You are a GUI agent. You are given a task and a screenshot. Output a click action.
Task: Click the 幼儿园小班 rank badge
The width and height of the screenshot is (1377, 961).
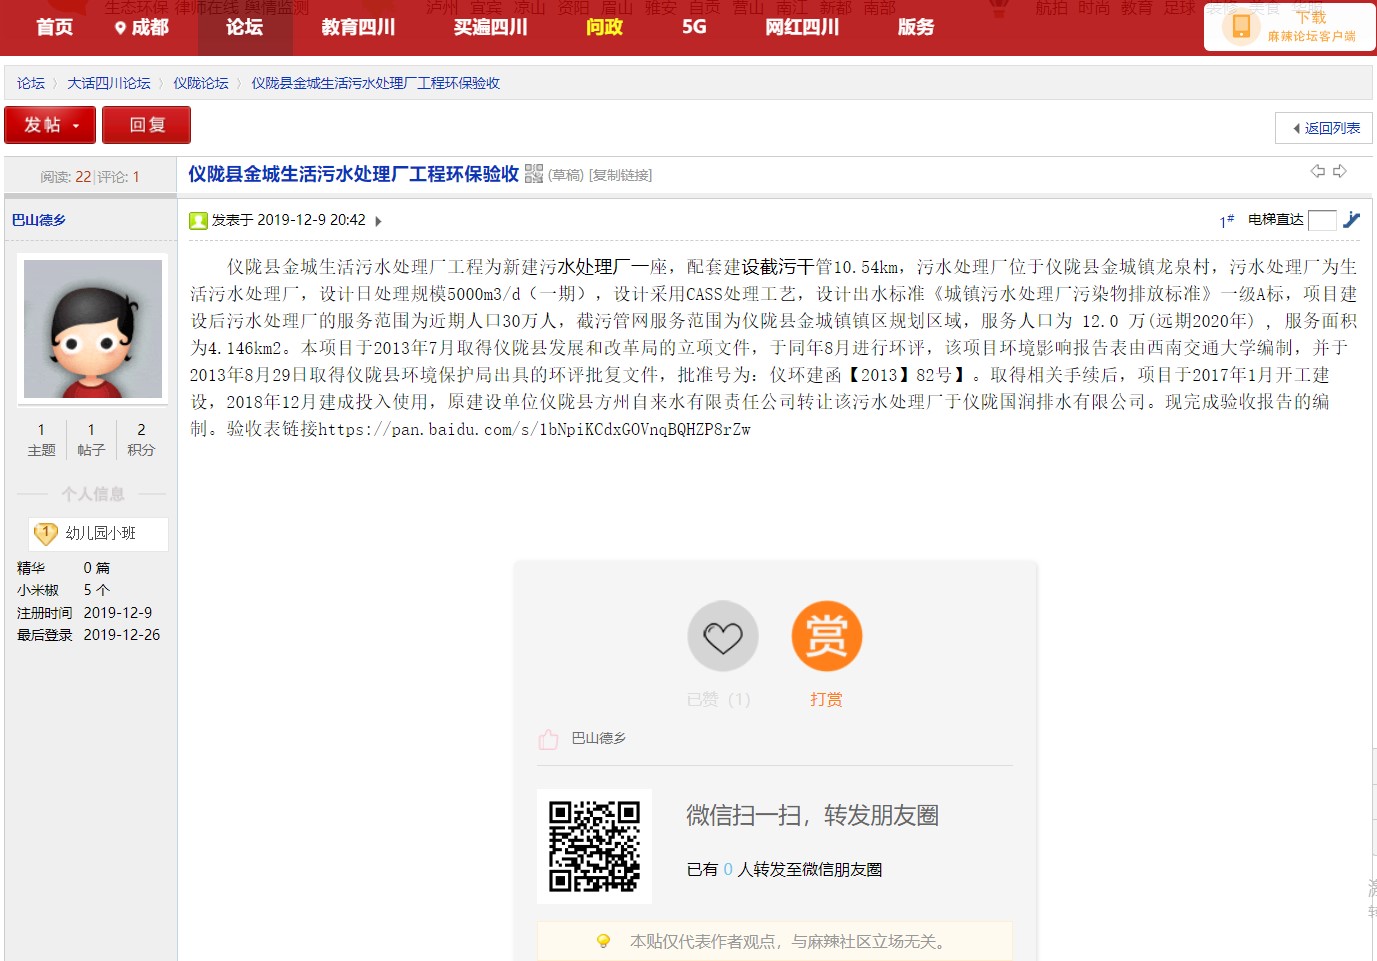(98, 534)
